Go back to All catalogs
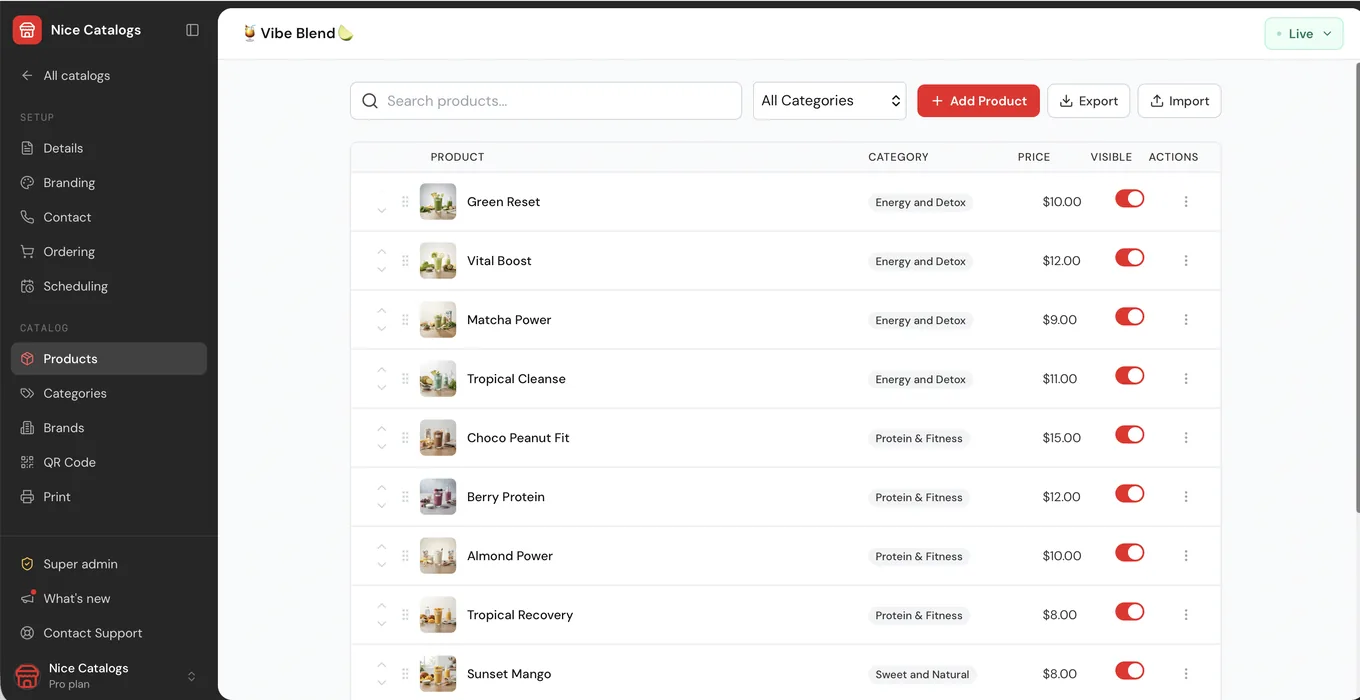This screenshot has width=1360, height=700. point(65,76)
